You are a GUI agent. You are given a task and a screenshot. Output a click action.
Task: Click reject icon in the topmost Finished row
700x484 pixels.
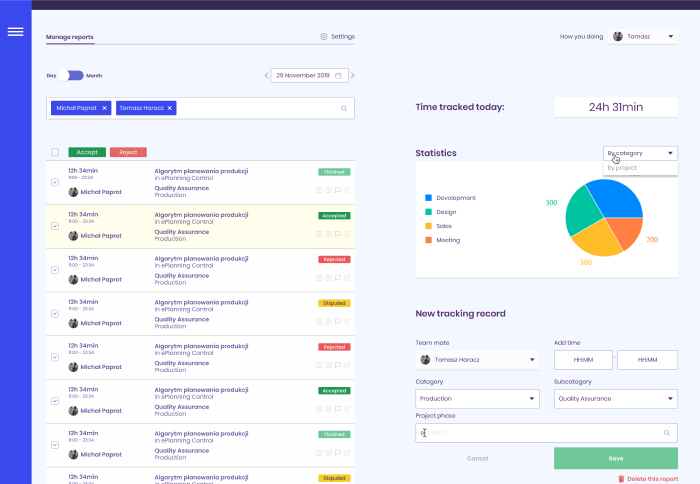pos(329,190)
